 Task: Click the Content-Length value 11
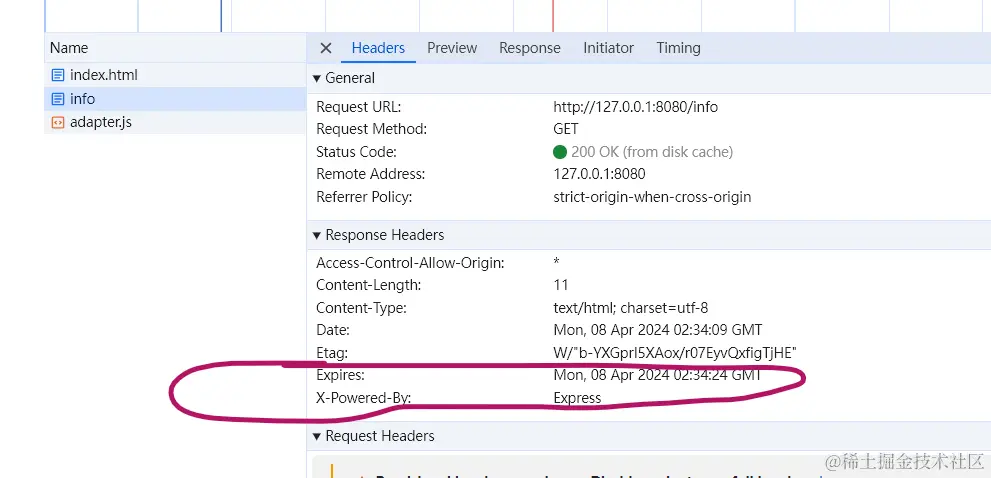coord(561,285)
